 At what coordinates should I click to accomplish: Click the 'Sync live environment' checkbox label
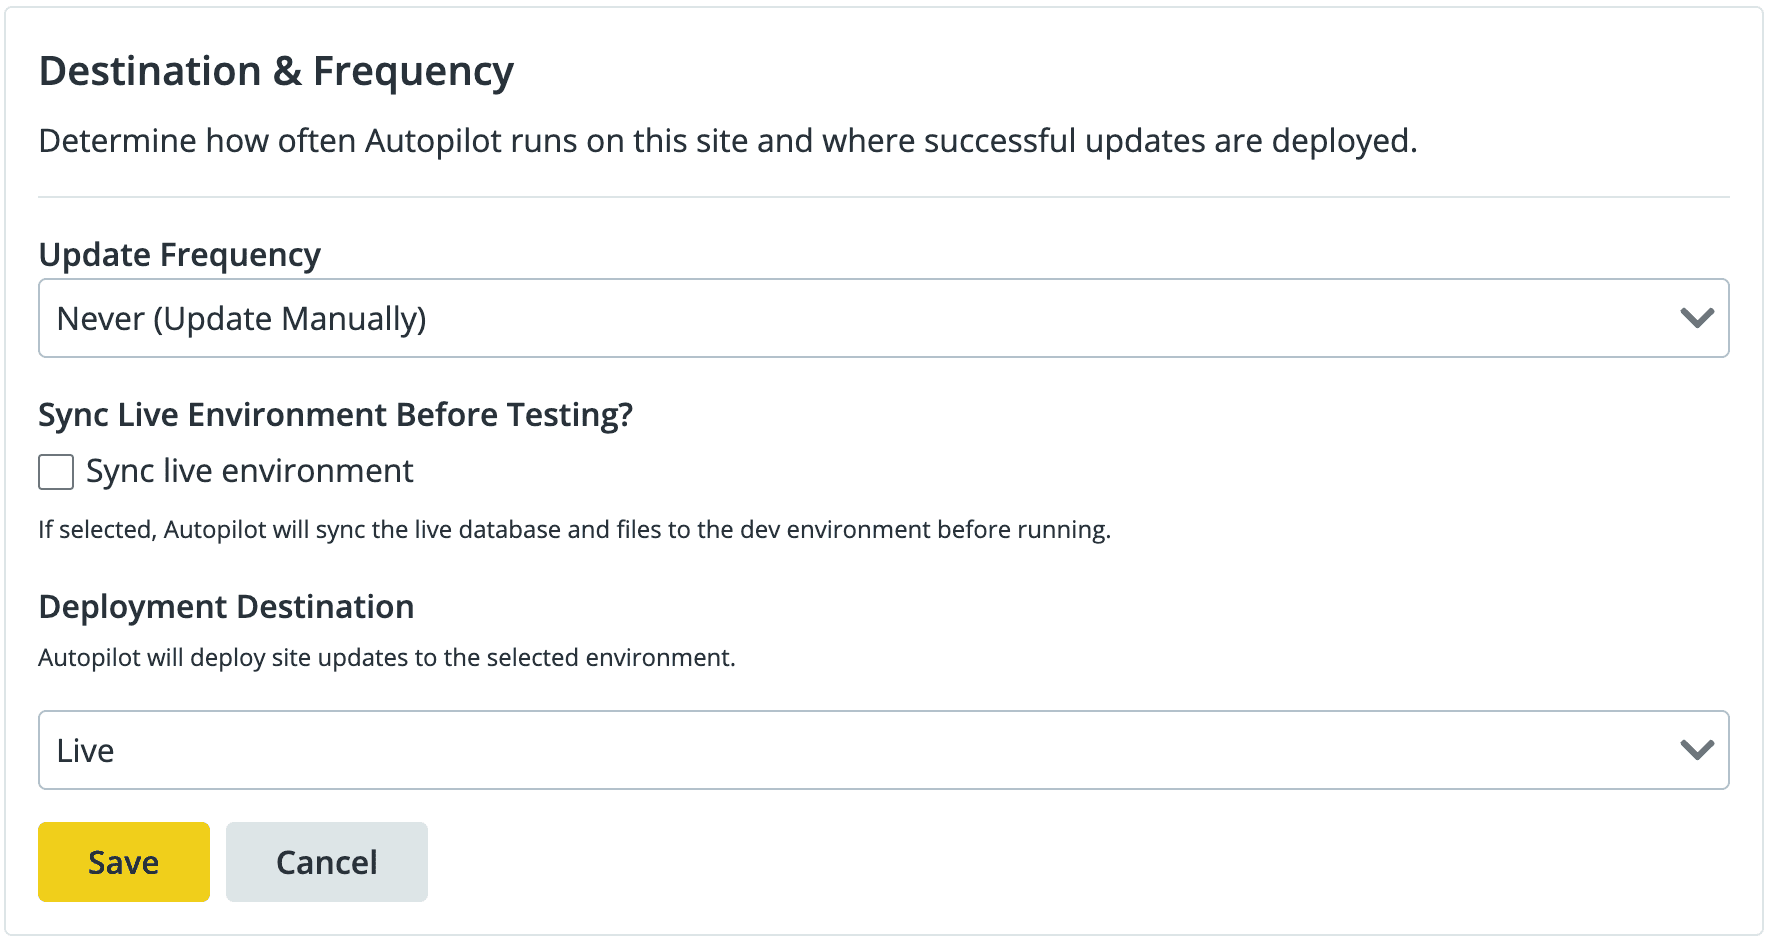249,471
